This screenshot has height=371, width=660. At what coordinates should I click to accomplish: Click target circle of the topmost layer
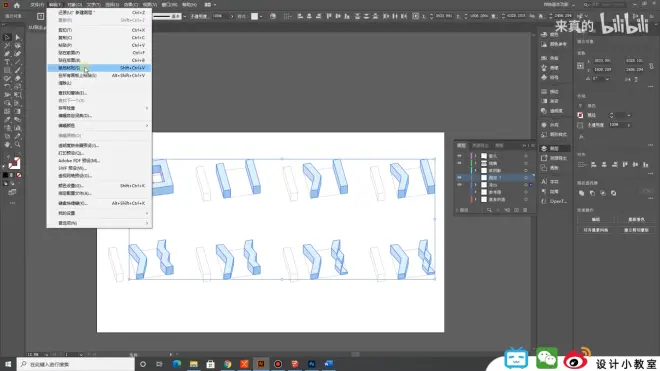[x=526, y=156]
